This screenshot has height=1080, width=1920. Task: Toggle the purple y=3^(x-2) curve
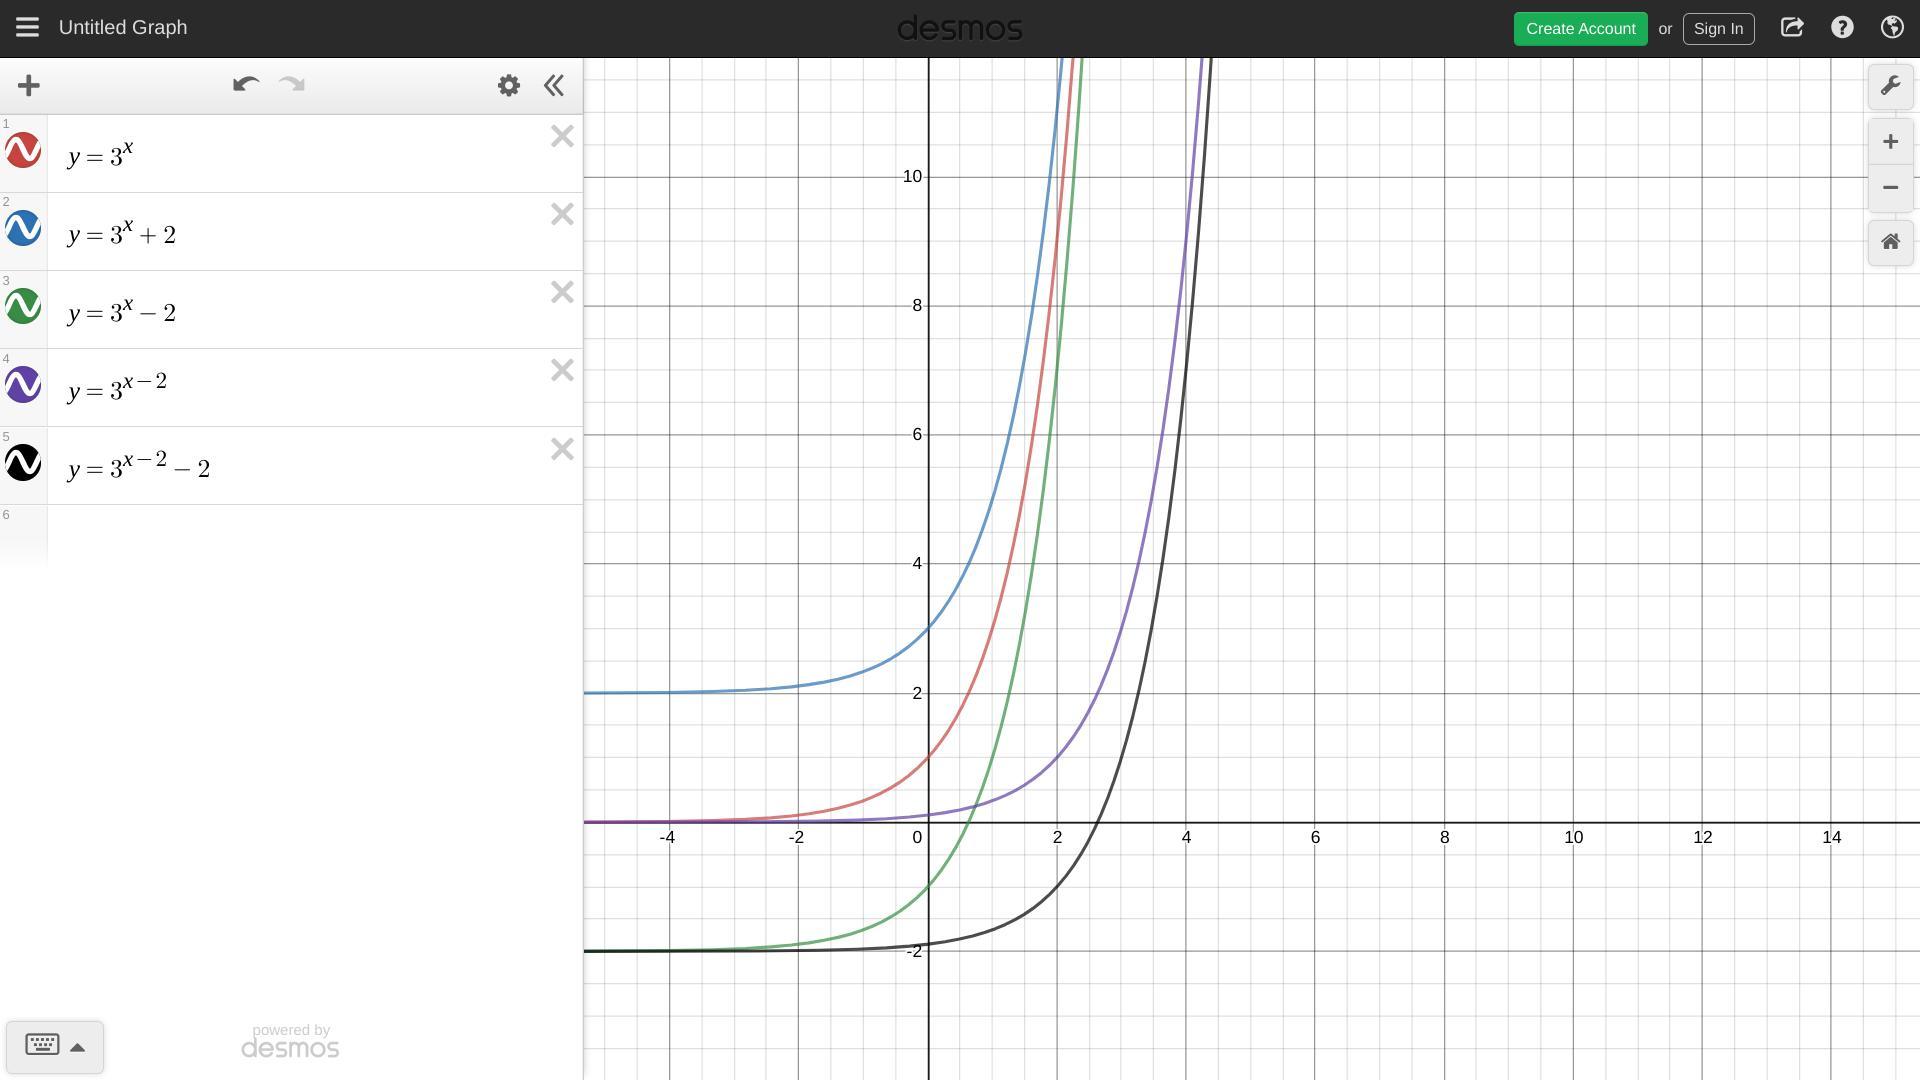pyautogui.click(x=23, y=385)
